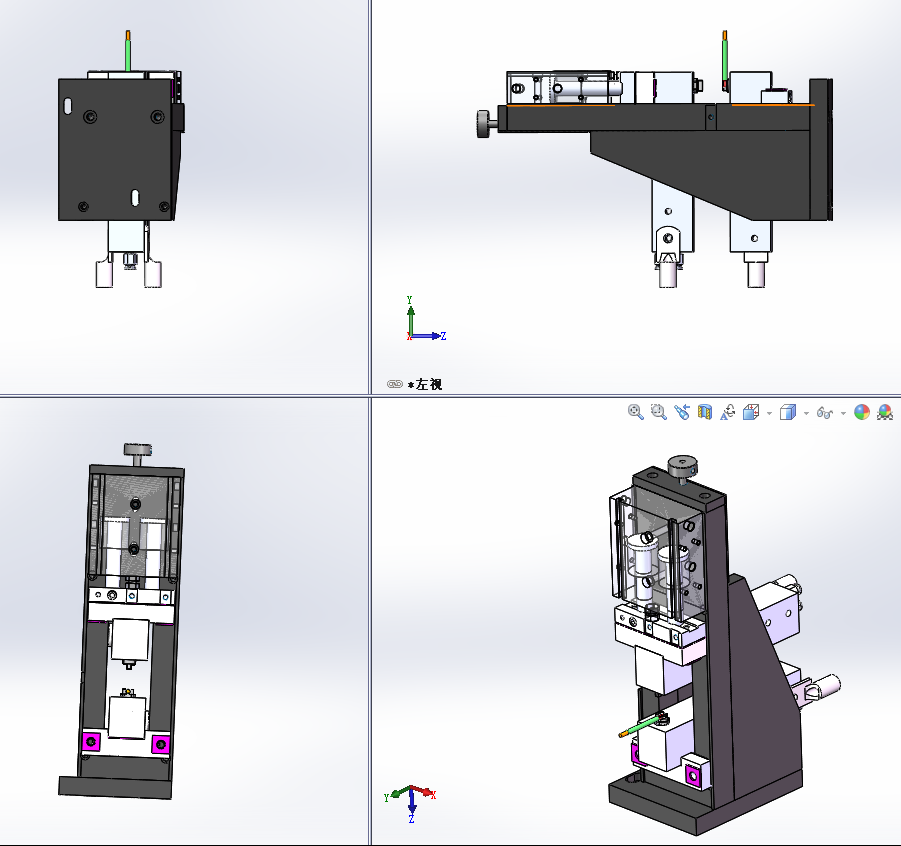Open Edit Appearance color ball

[x=862, y=412]
